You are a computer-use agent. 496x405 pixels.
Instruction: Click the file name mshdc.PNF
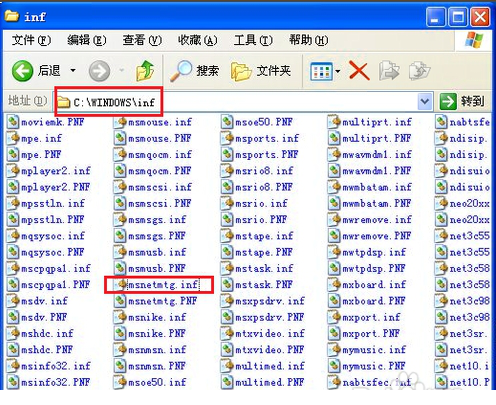tap(47, 350)
